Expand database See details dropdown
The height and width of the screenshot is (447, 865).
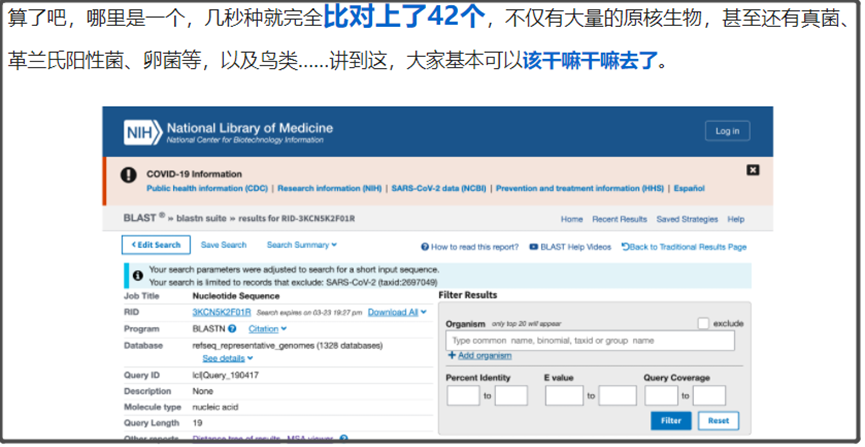pyautogui.click(x=227, y=359)
